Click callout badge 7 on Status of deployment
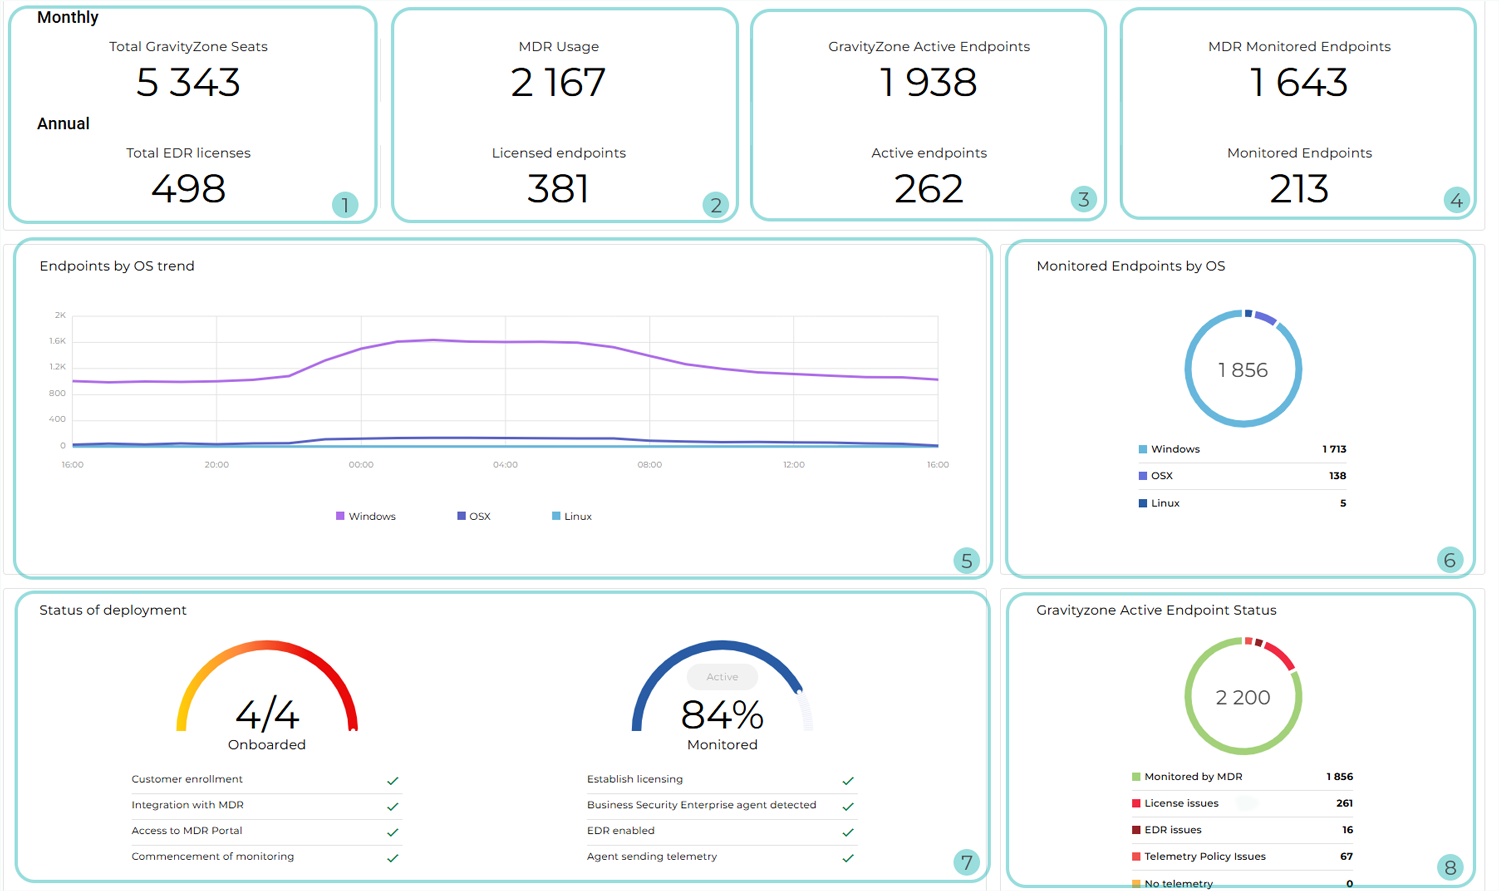Screen dimensions: 1499x891 point(966,862)
